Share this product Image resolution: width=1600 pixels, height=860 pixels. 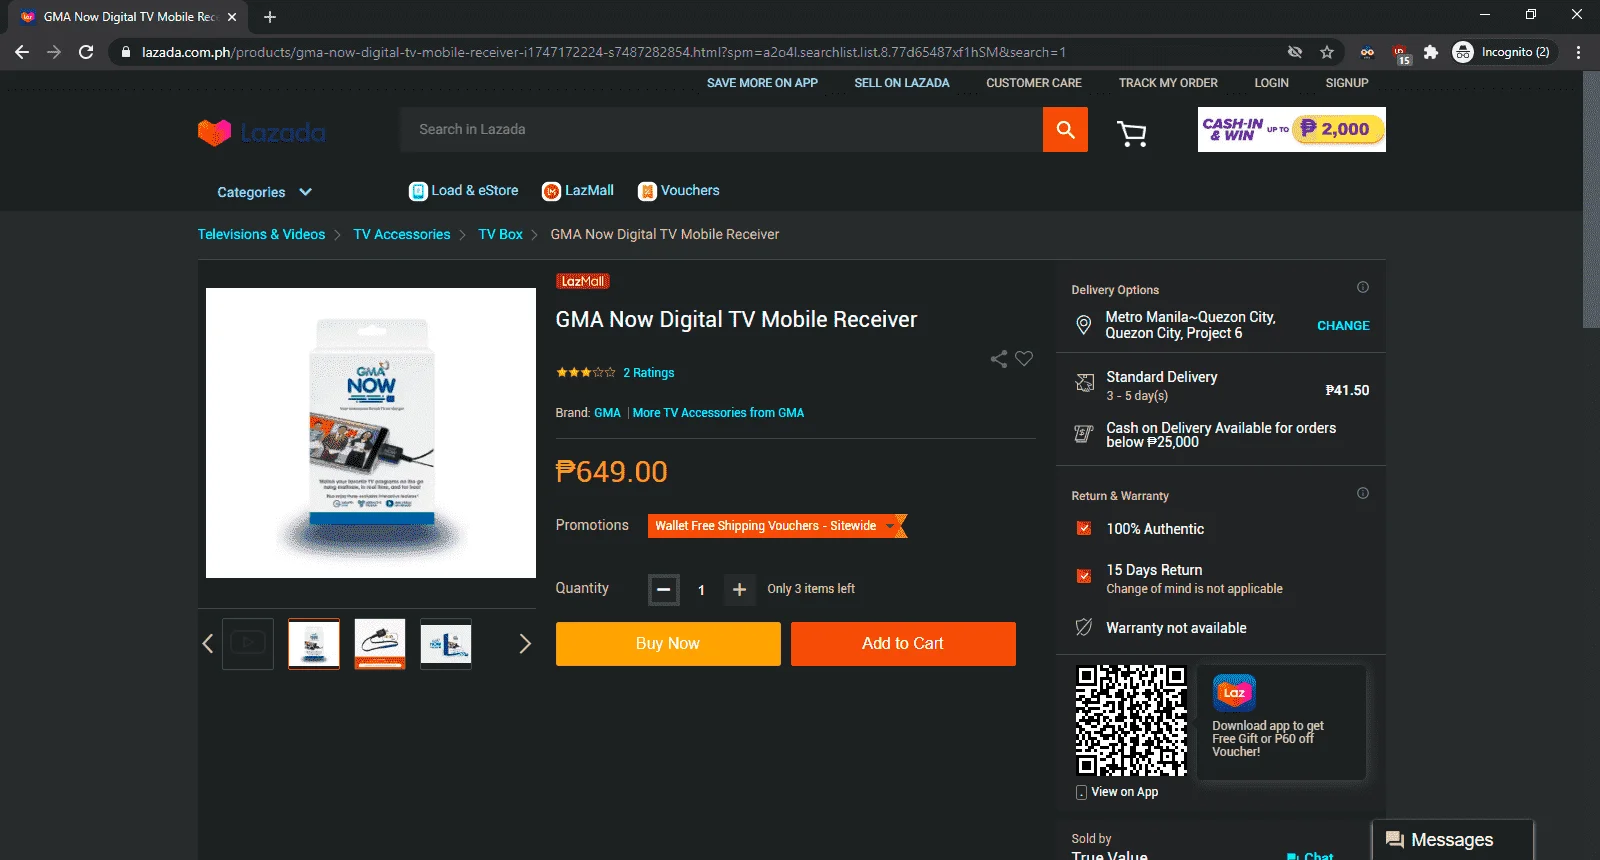(x=998, y=359)
